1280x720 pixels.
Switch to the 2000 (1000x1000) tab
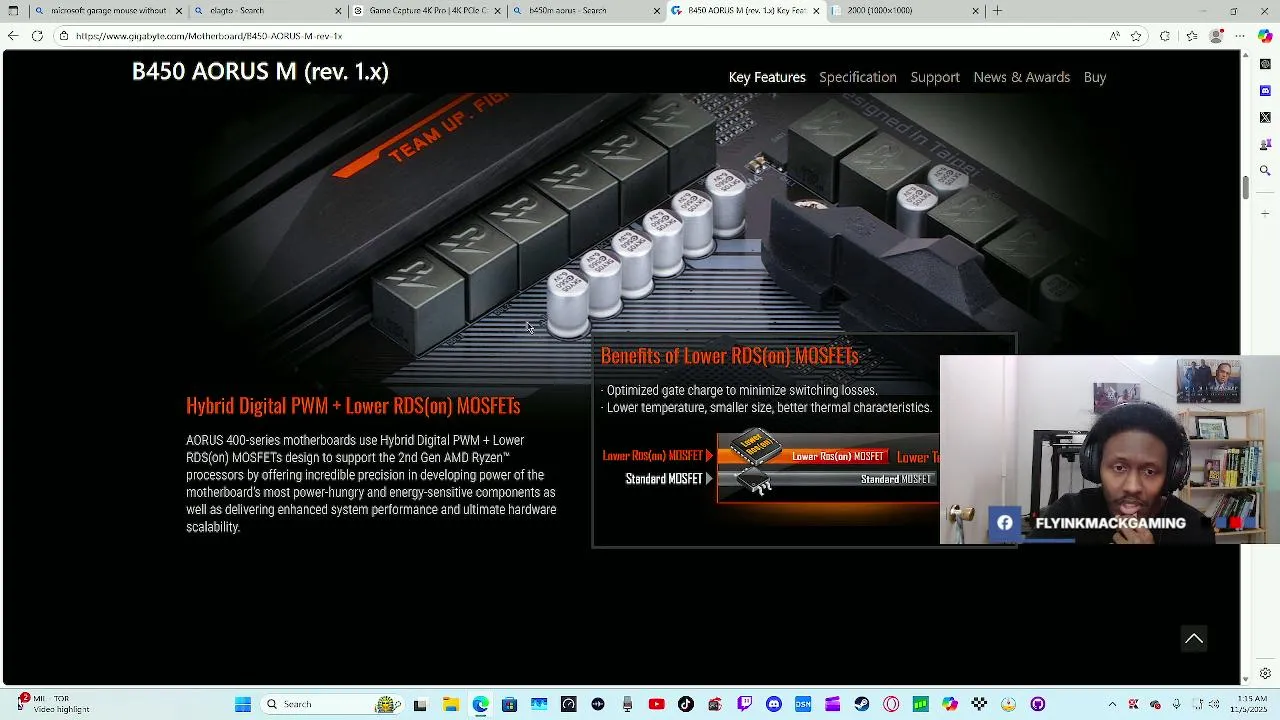point(905,11)
